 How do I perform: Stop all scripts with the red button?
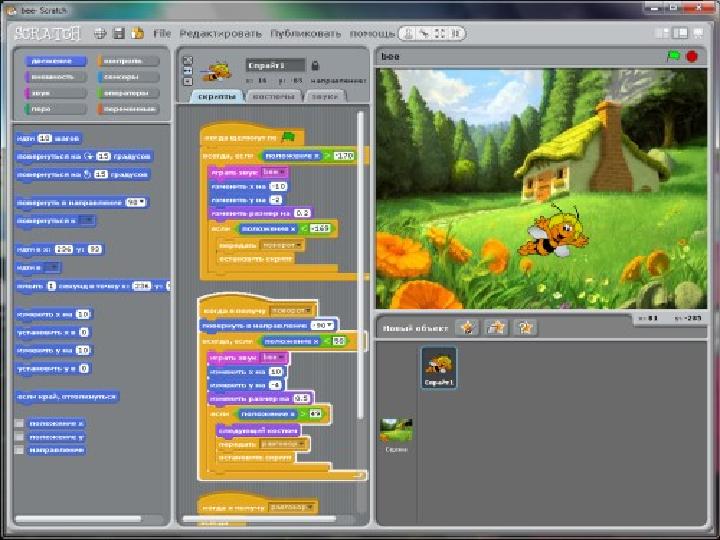coord(692,56)
